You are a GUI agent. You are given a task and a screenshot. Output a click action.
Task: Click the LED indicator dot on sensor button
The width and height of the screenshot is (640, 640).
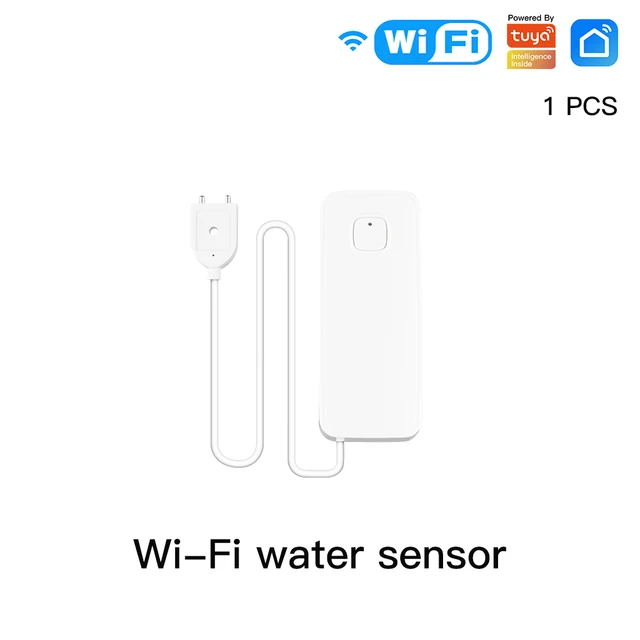point(370,224)
